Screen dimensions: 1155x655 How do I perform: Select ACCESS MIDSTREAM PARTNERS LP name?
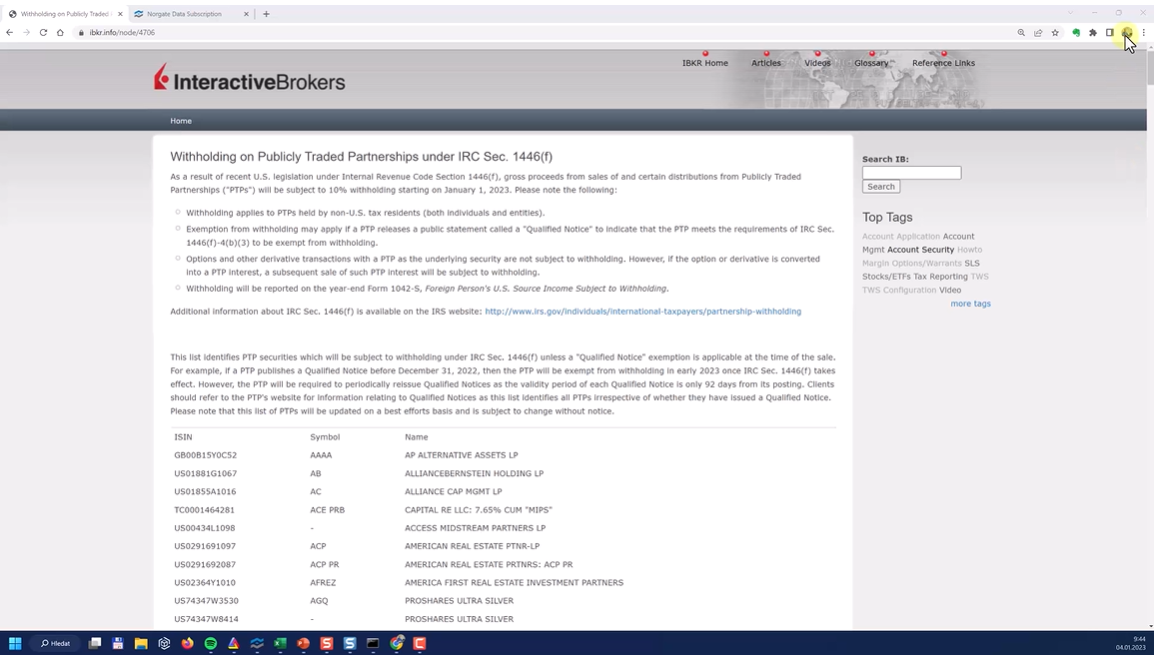[475, 528]
